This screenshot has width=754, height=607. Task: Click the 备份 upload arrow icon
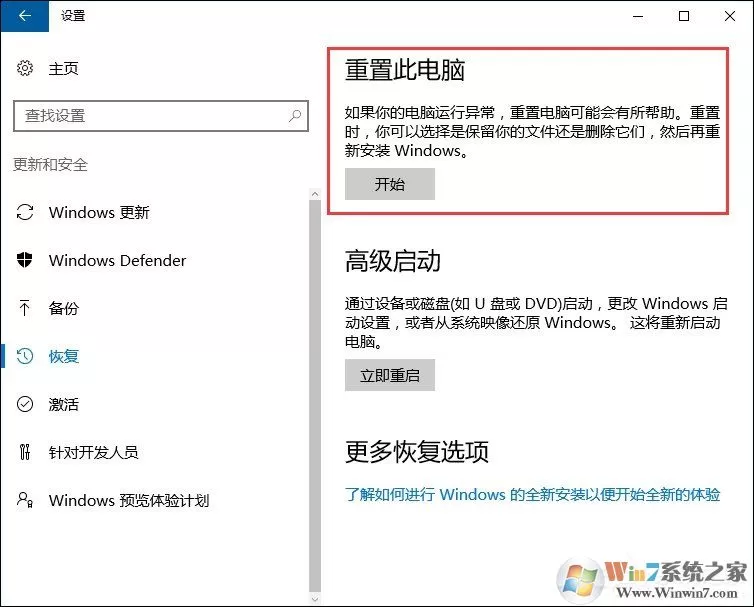(25, 308)
